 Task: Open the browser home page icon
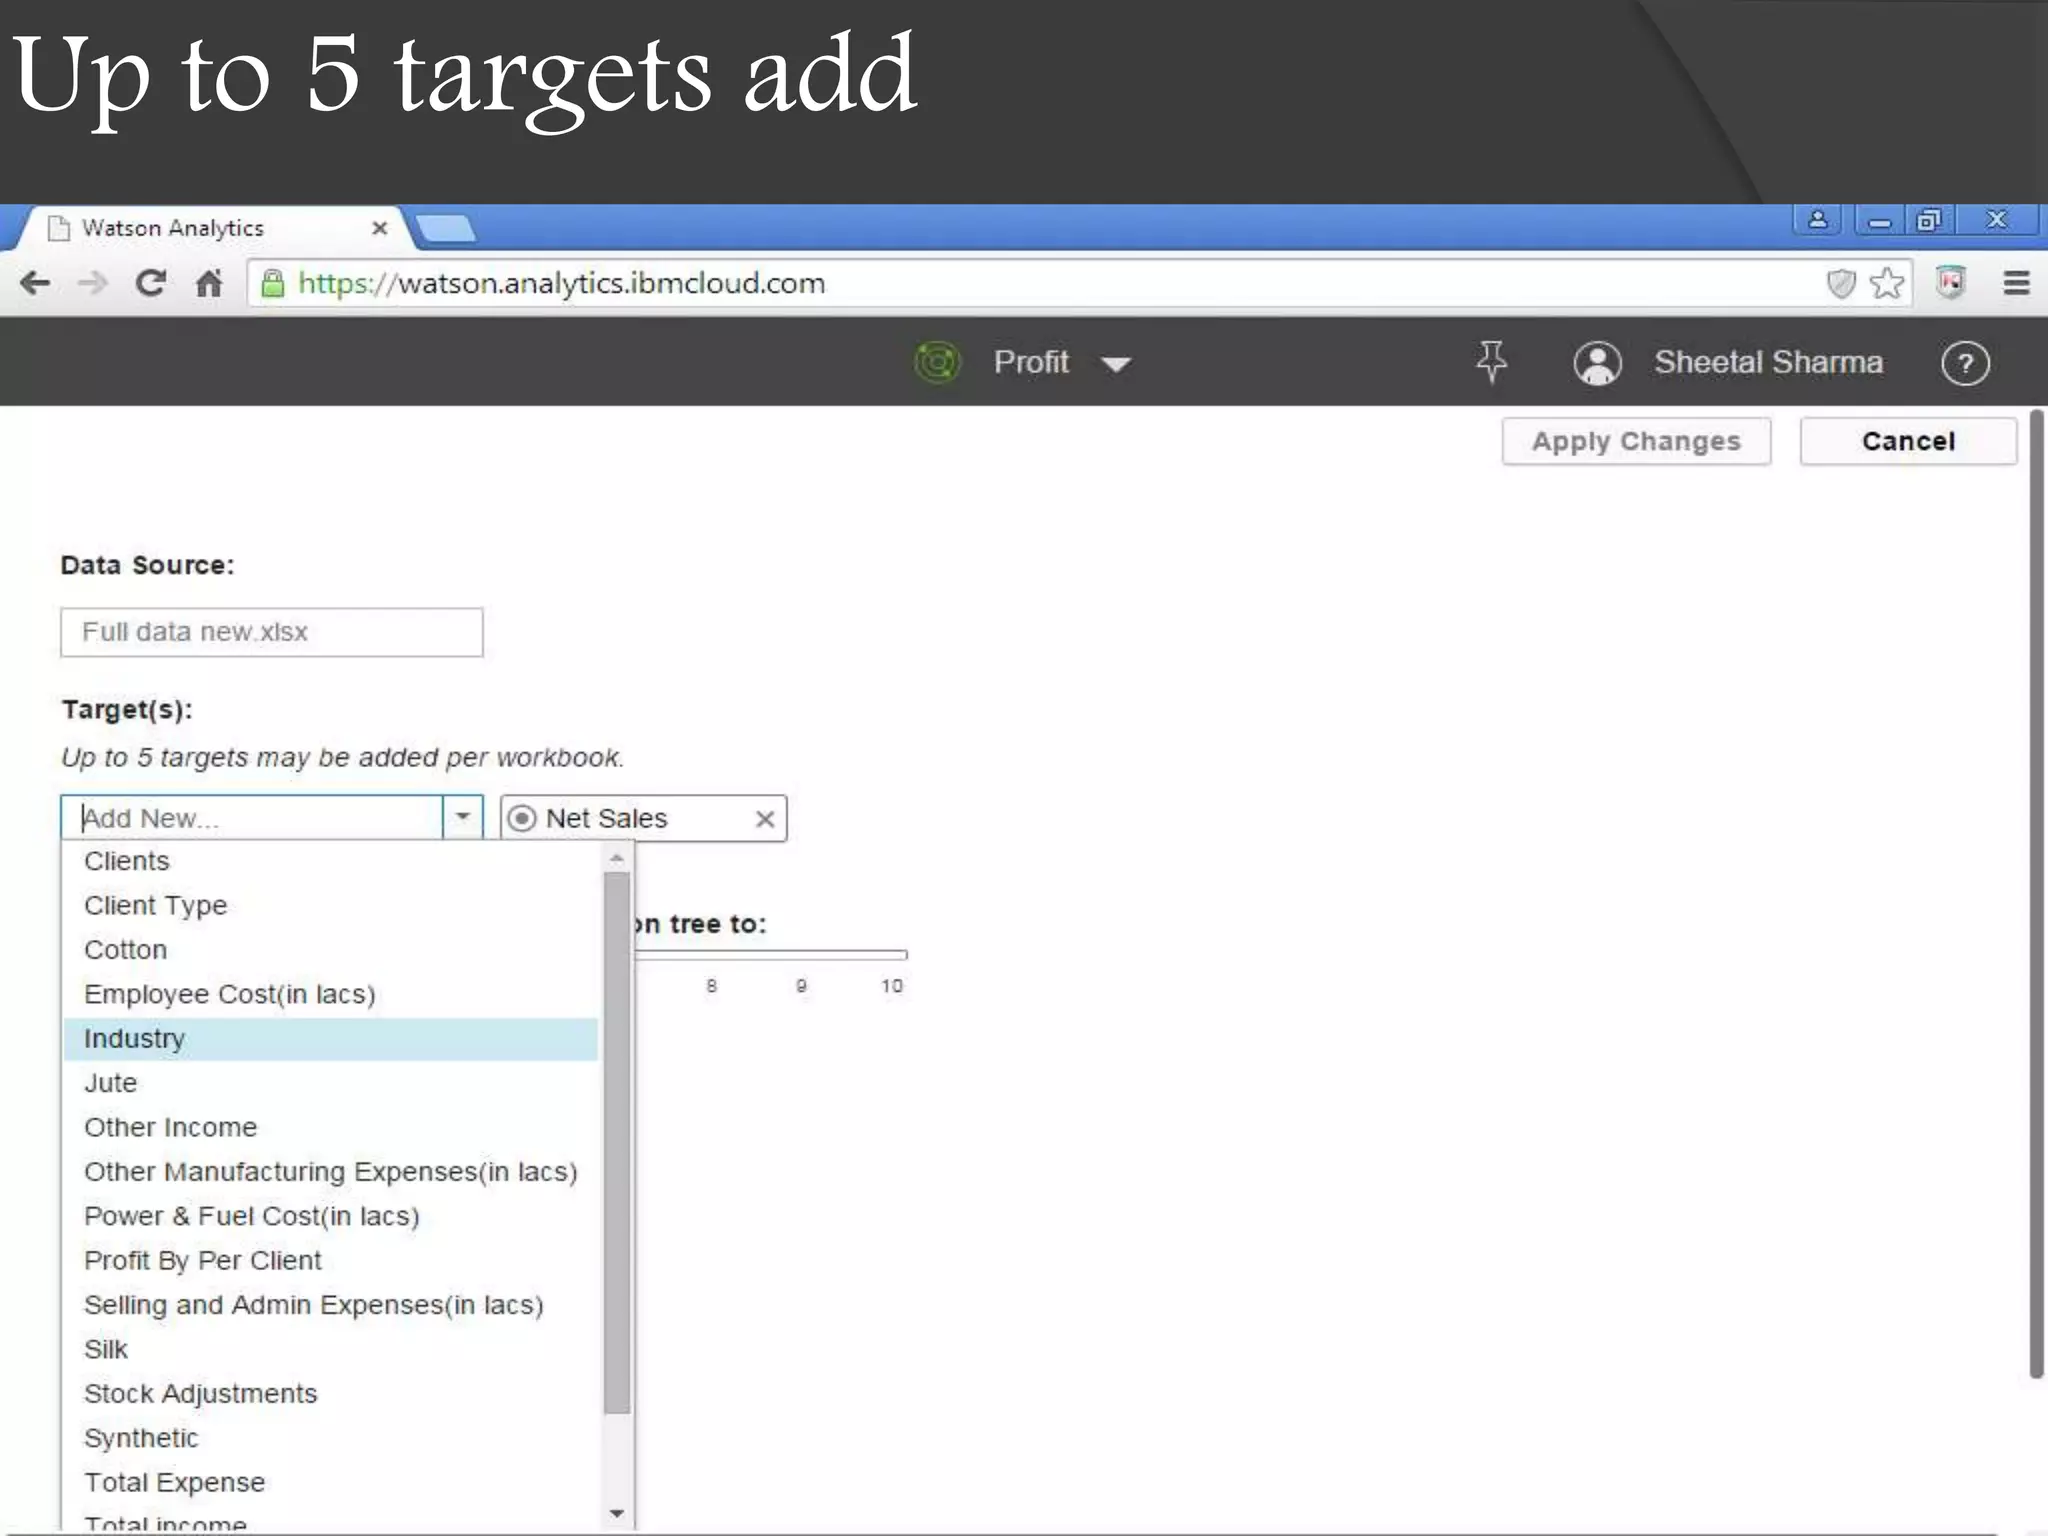209,284
